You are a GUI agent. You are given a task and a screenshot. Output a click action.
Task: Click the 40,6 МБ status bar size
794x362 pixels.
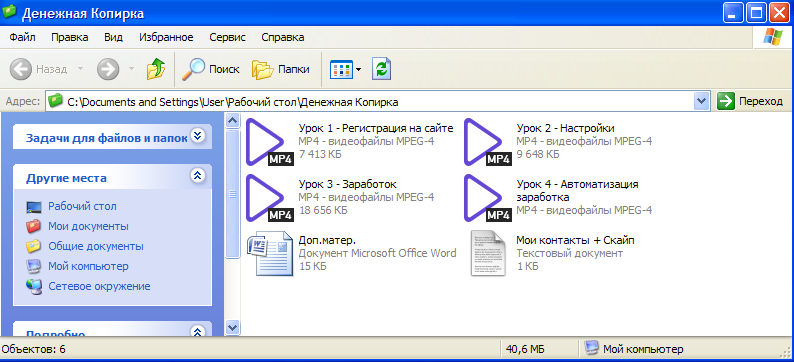tap(525, 349)
